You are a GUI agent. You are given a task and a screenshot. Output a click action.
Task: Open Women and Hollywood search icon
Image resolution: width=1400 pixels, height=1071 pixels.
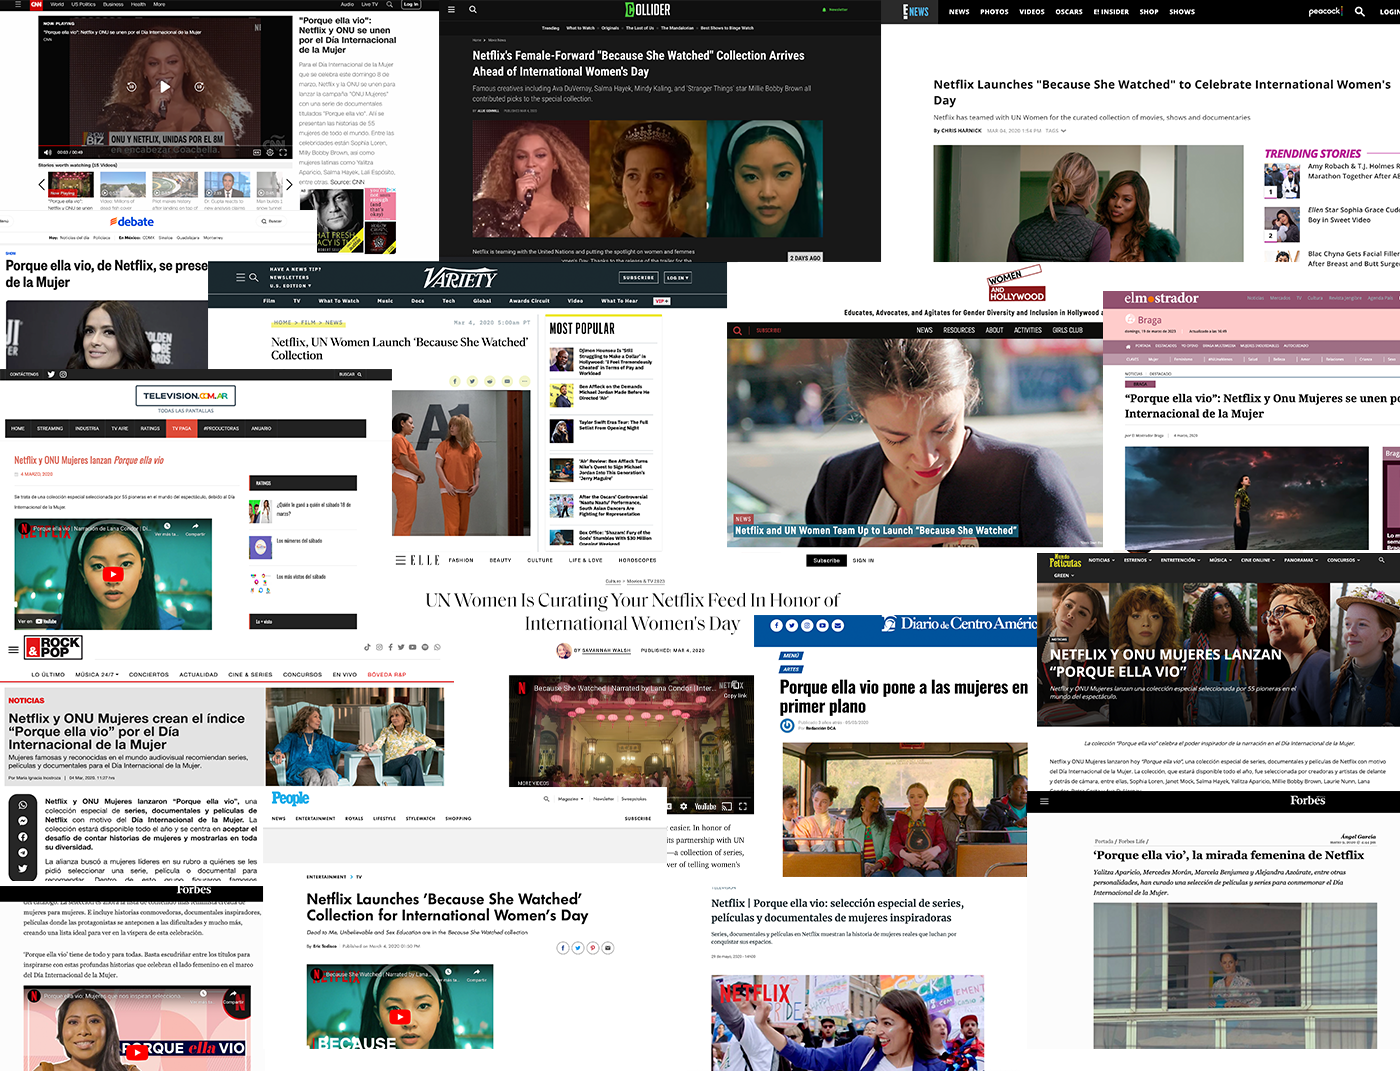pyautogui.click(x=737, y=330)
